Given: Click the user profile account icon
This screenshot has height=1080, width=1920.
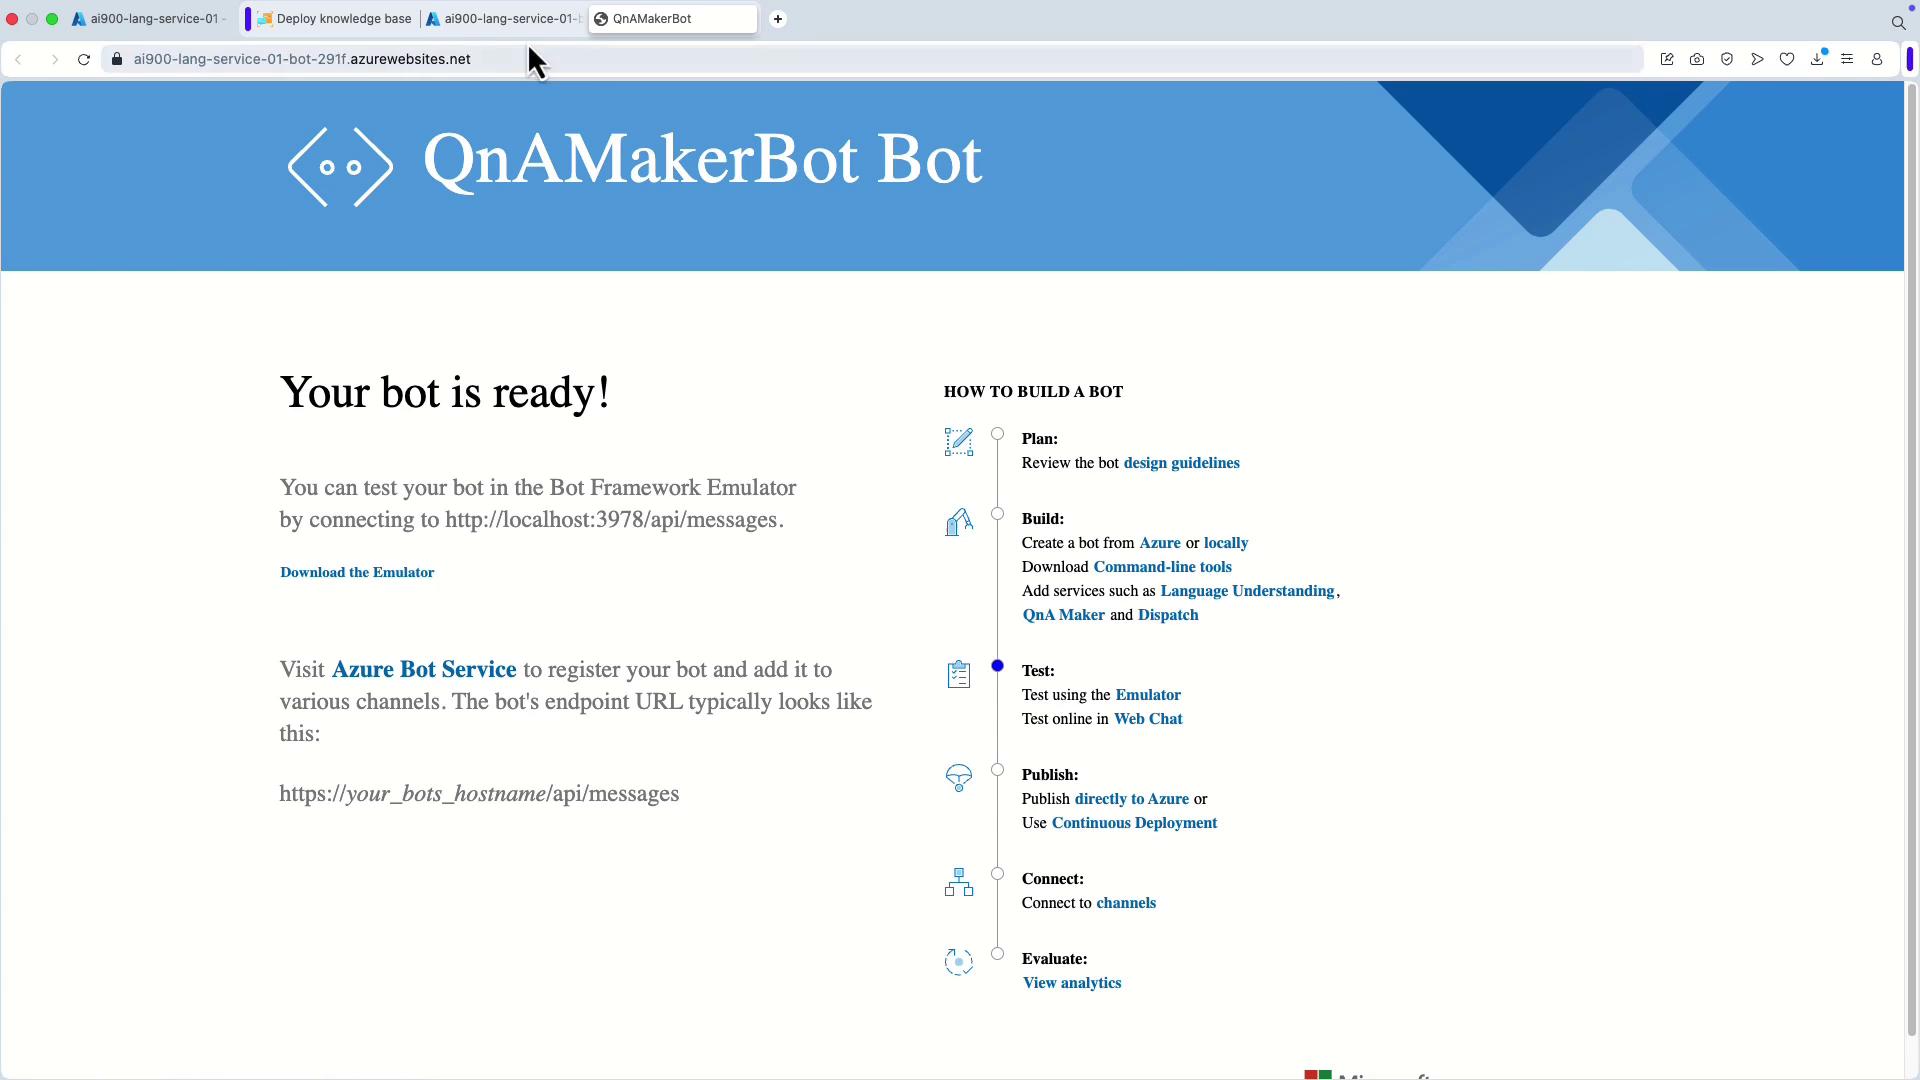Looking at the screenshot, I should (x=1877, y=59).
